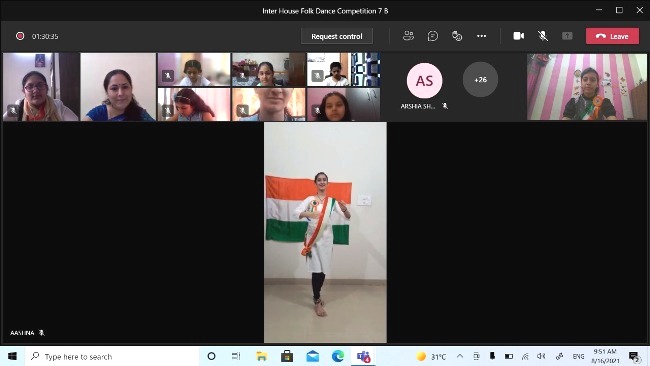Click the Microsoft Teams taskbar icon
650x366 pixels.
click(364, 356)
